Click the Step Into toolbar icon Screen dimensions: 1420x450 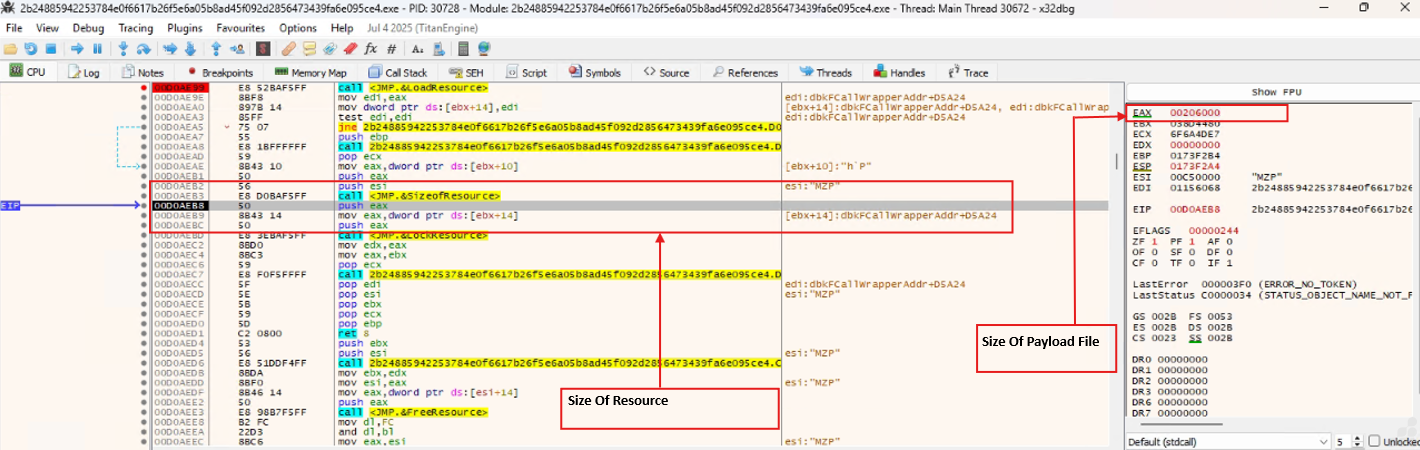click(x=123, y=48)
